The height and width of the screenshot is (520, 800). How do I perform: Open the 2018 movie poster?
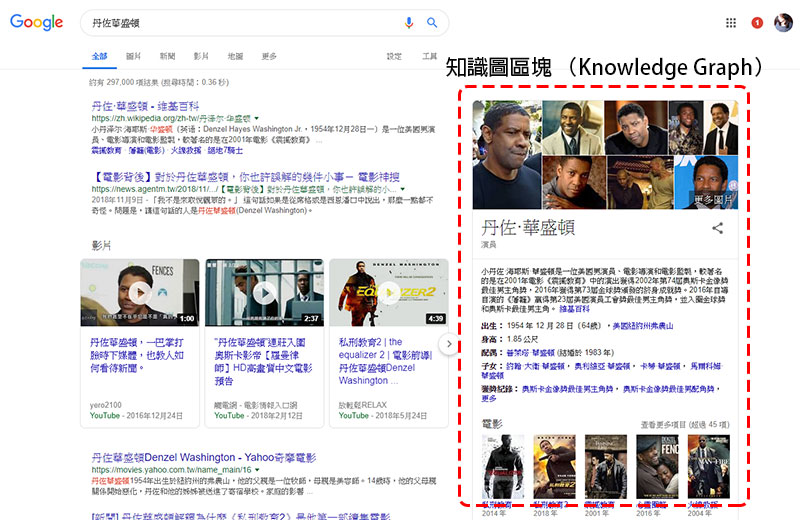click(x=555, y=466)
